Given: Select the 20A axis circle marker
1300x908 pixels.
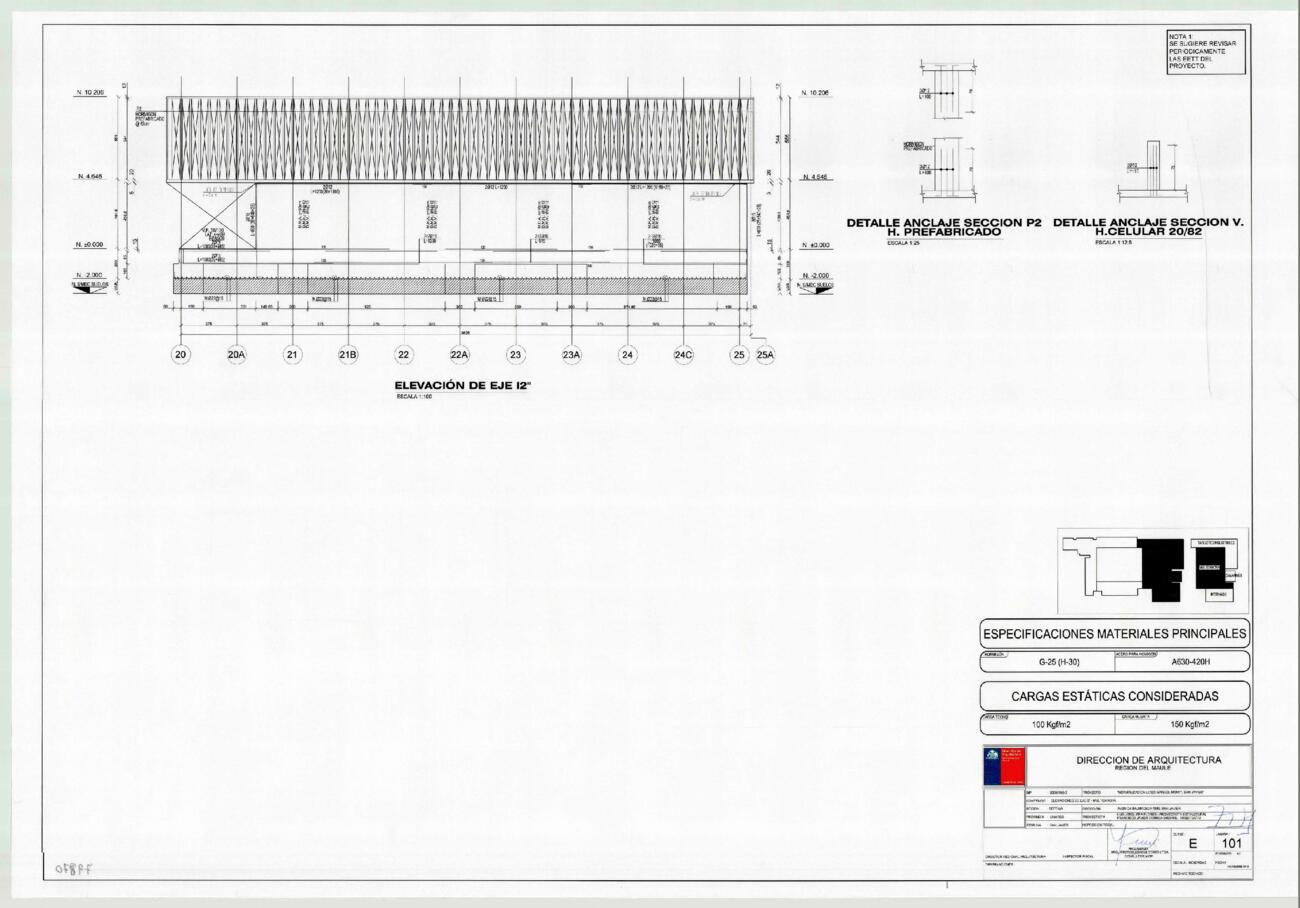Looking at the screenshot, I should tap(237, 355).
